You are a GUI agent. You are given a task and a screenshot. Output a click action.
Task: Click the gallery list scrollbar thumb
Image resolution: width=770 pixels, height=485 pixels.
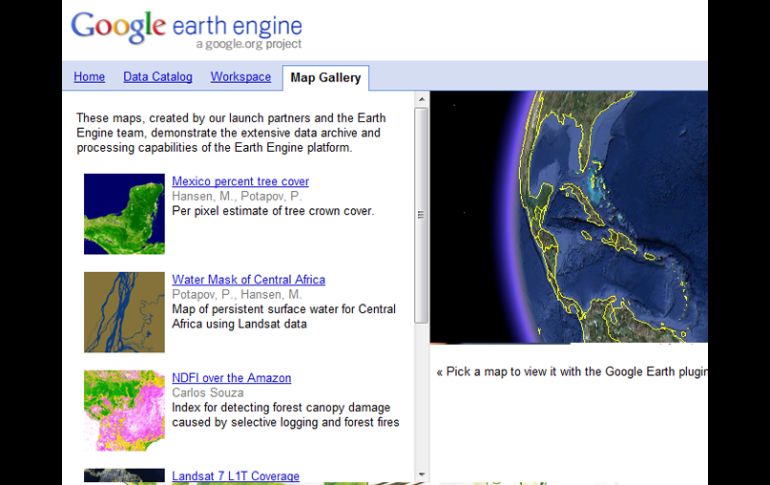pyautogui.click(x=421, y=214)
